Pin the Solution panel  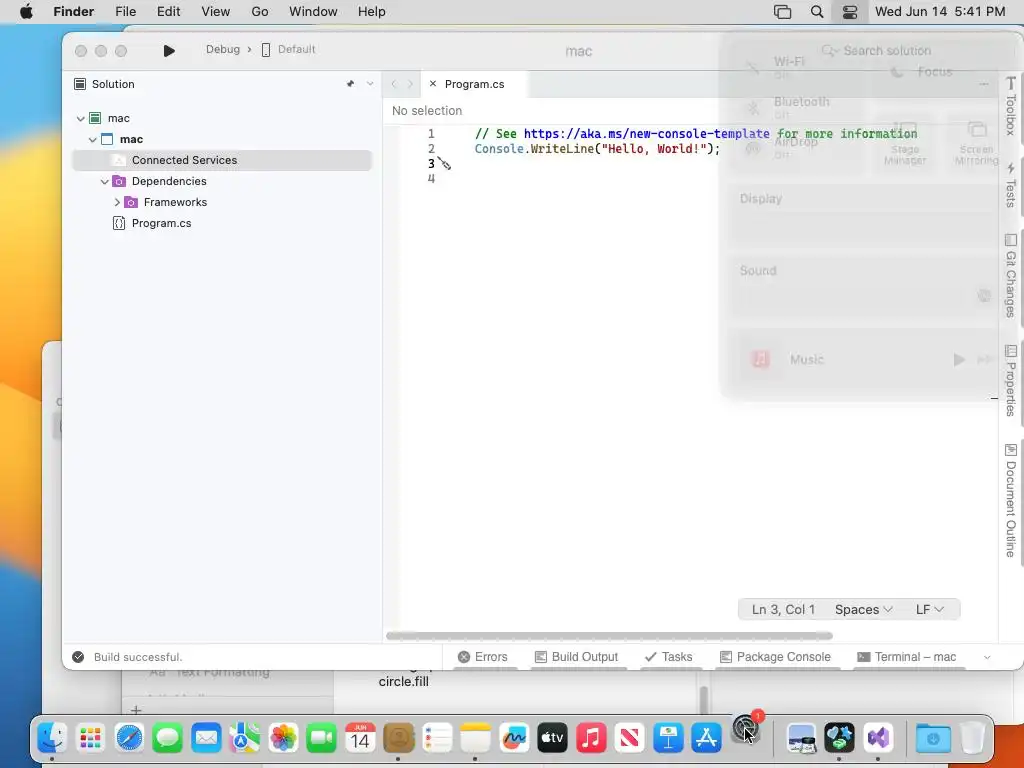click(351, 84)
